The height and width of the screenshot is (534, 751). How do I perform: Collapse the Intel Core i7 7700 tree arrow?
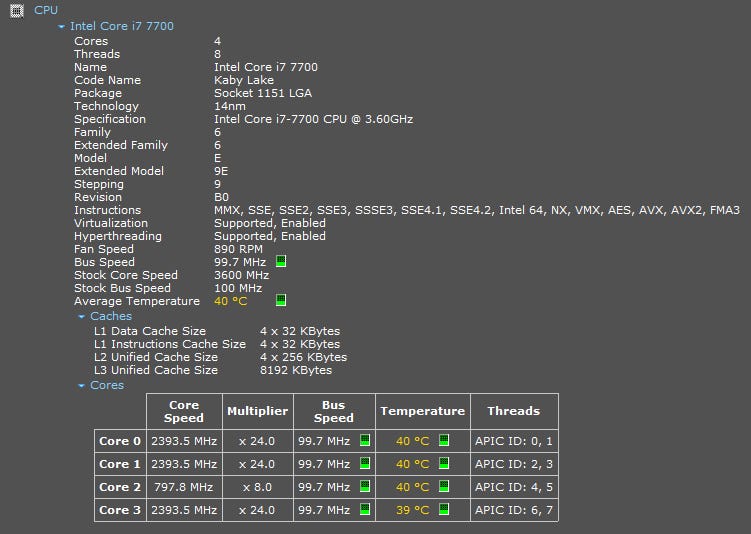(61, 27)
